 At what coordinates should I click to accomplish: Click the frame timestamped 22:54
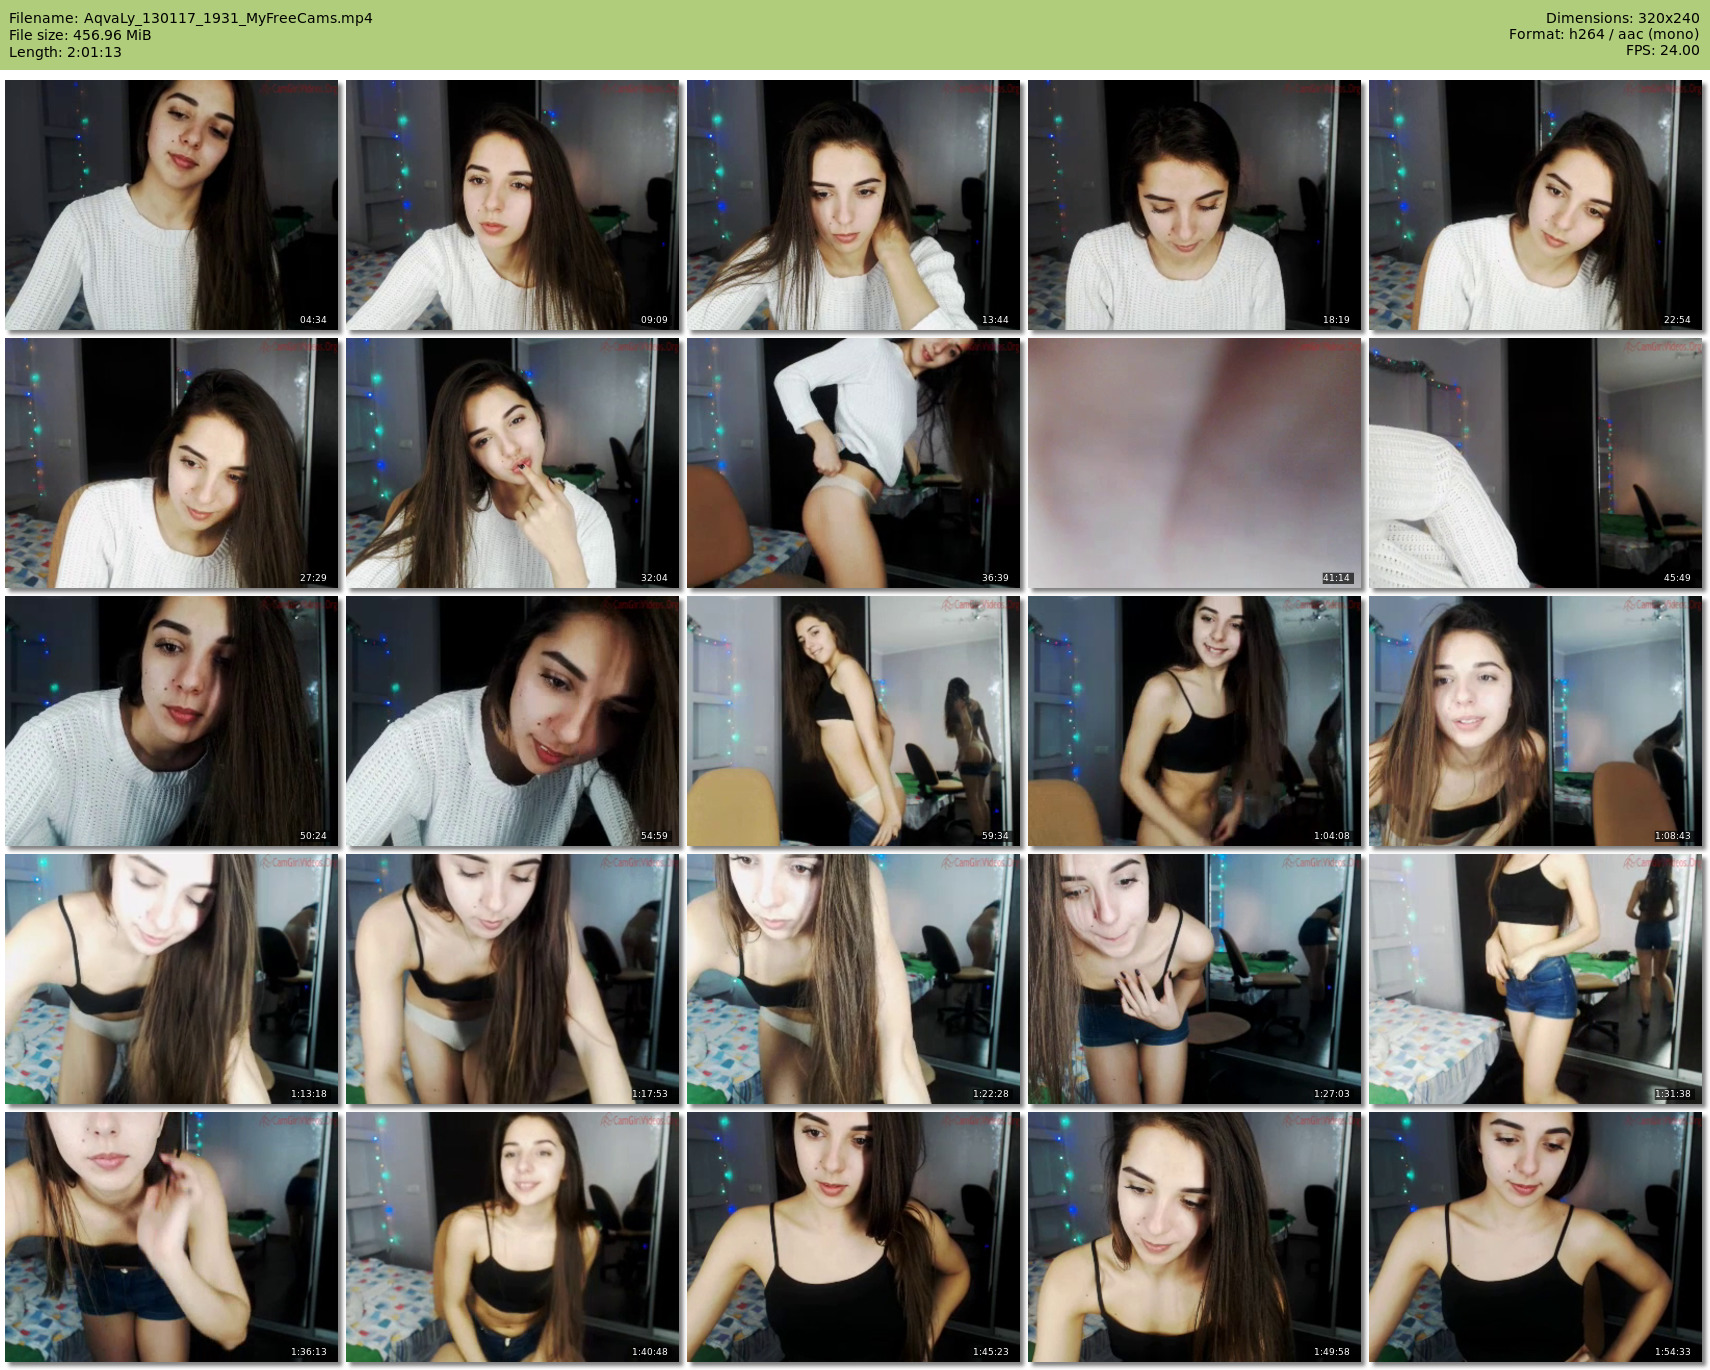point(1536,205)
